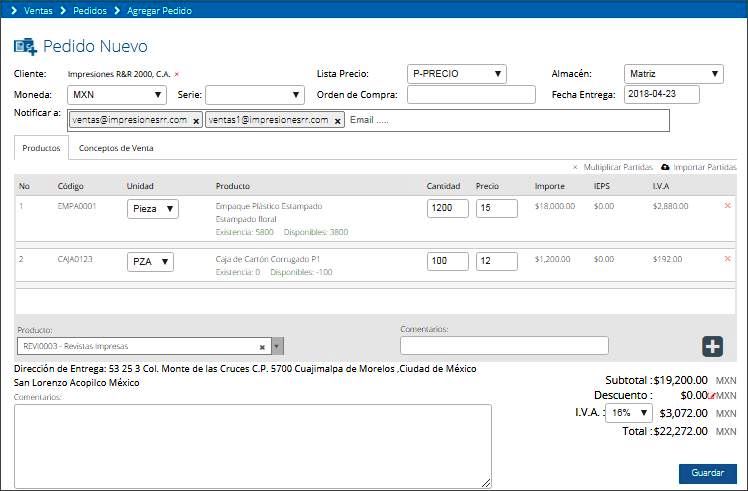The height and width of the screenshot is (491, 748).
Task: Click Disponibles: -100 stock text
Action: (x=301, y=272)
